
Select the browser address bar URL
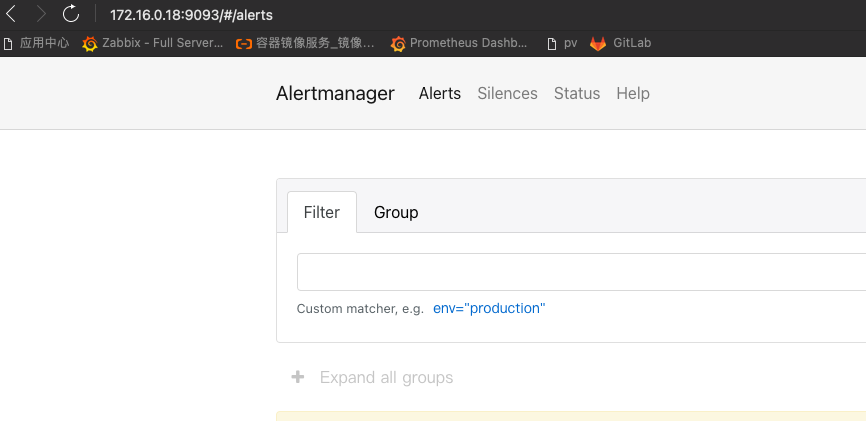click(x=190, y=15)
